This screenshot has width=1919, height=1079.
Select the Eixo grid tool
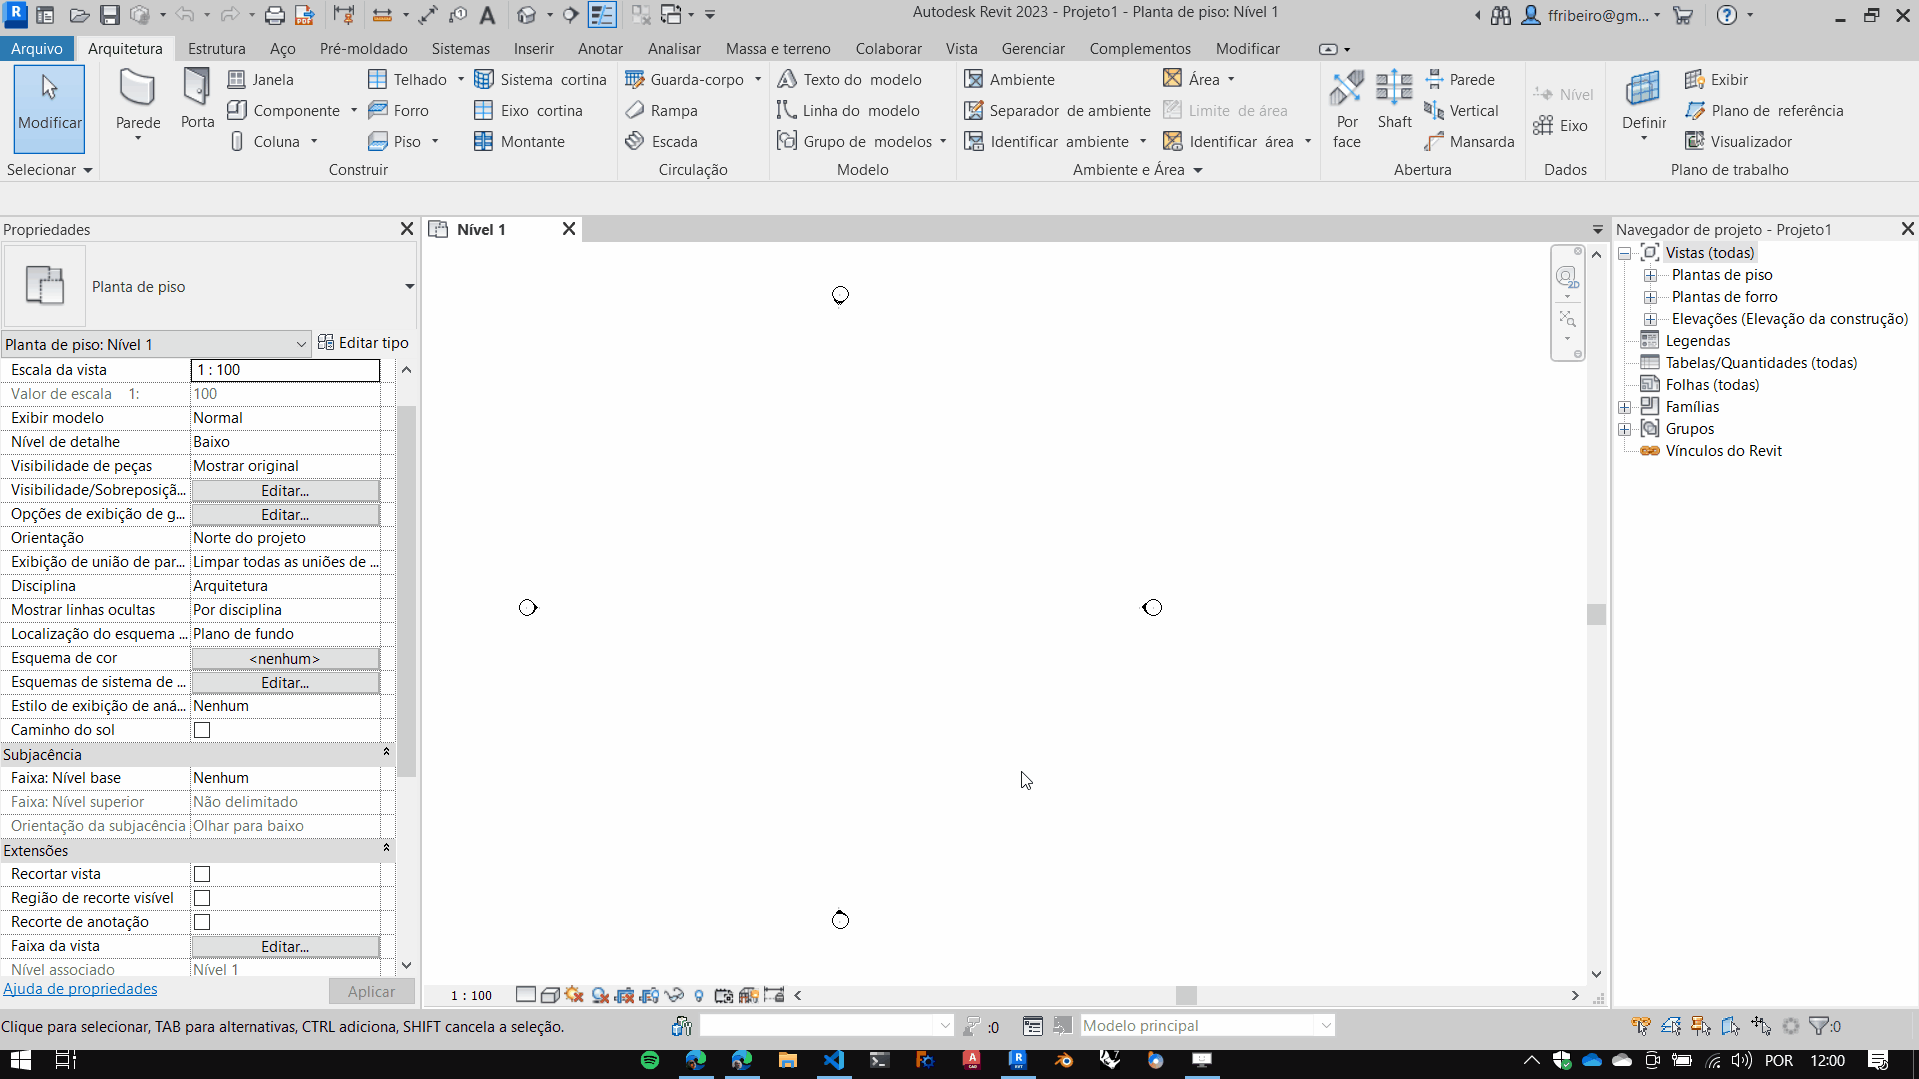[1560, 125]
